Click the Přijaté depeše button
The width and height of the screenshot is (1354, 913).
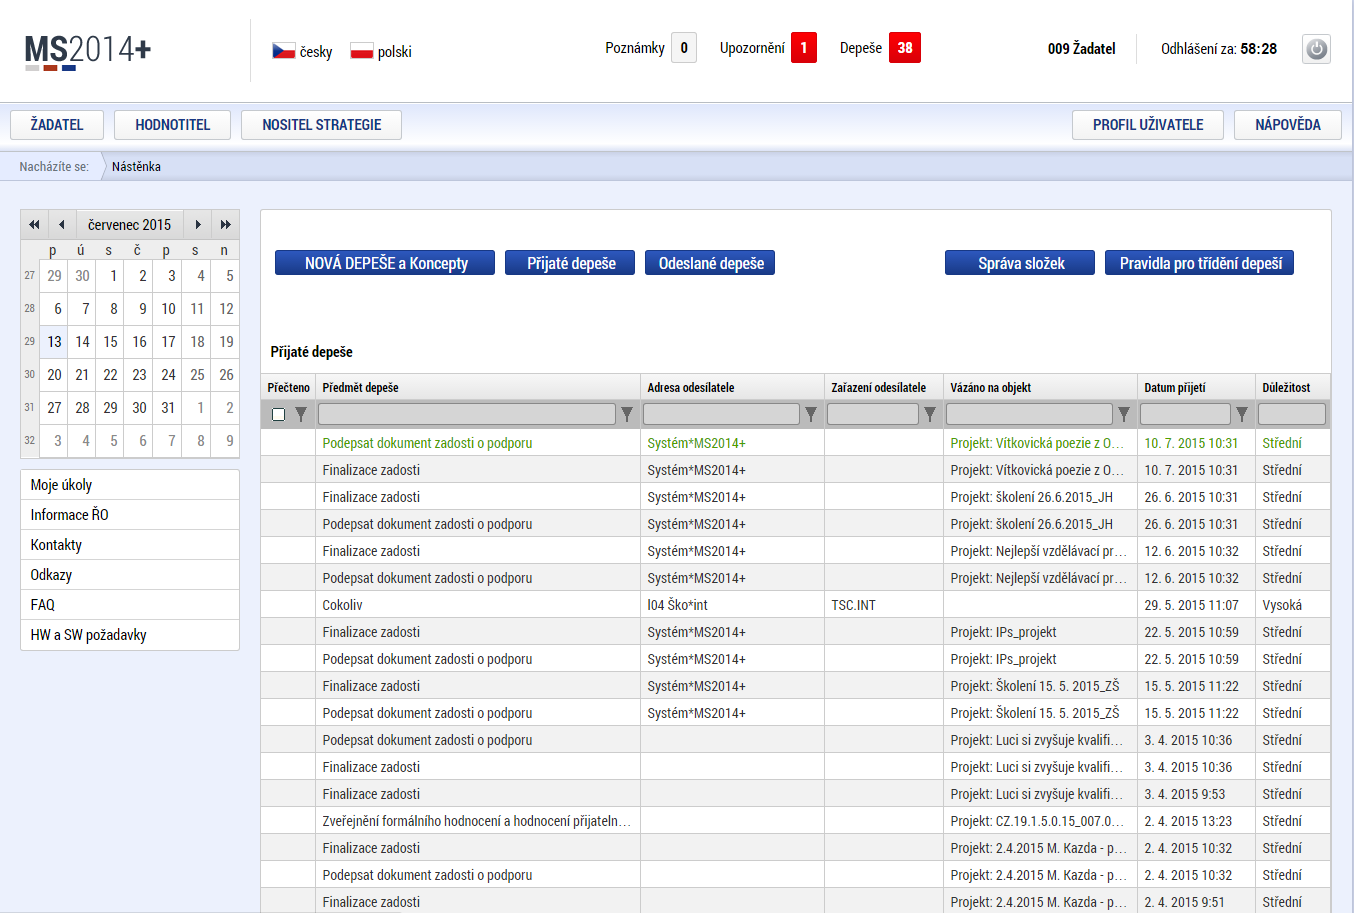coord(570,263)
